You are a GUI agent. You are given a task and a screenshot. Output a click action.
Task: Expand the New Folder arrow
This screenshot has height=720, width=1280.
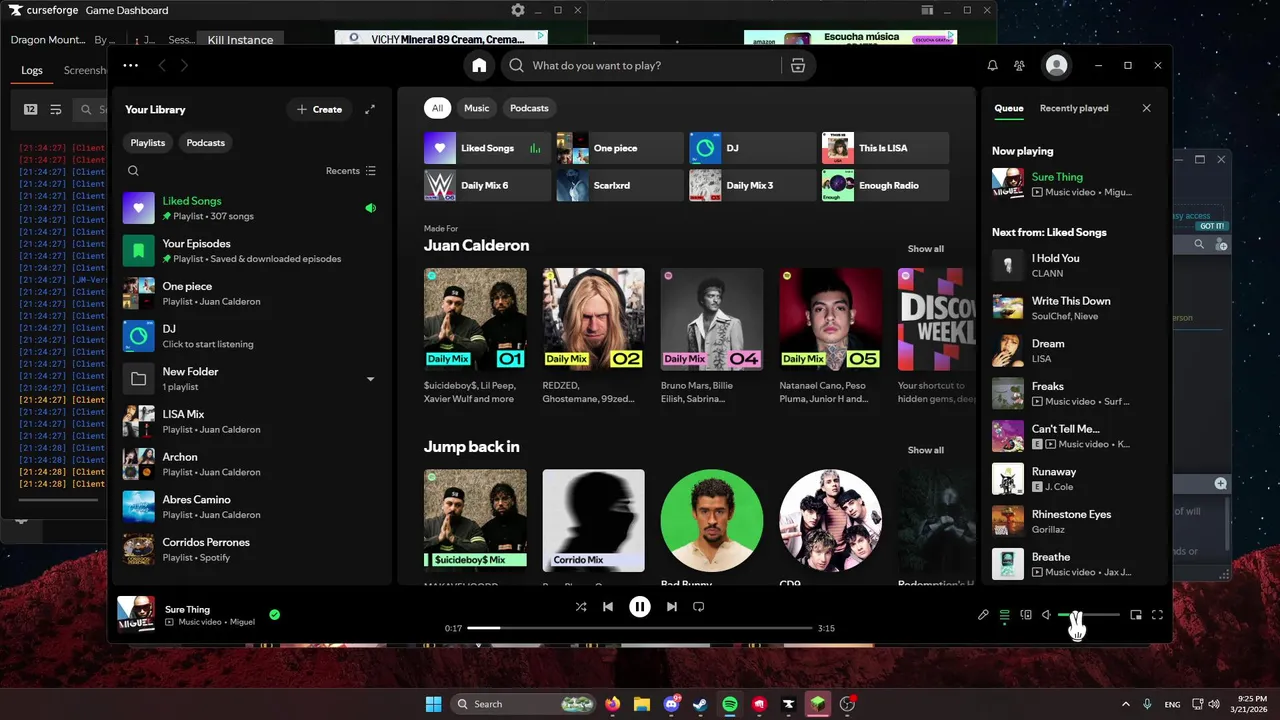370,379
